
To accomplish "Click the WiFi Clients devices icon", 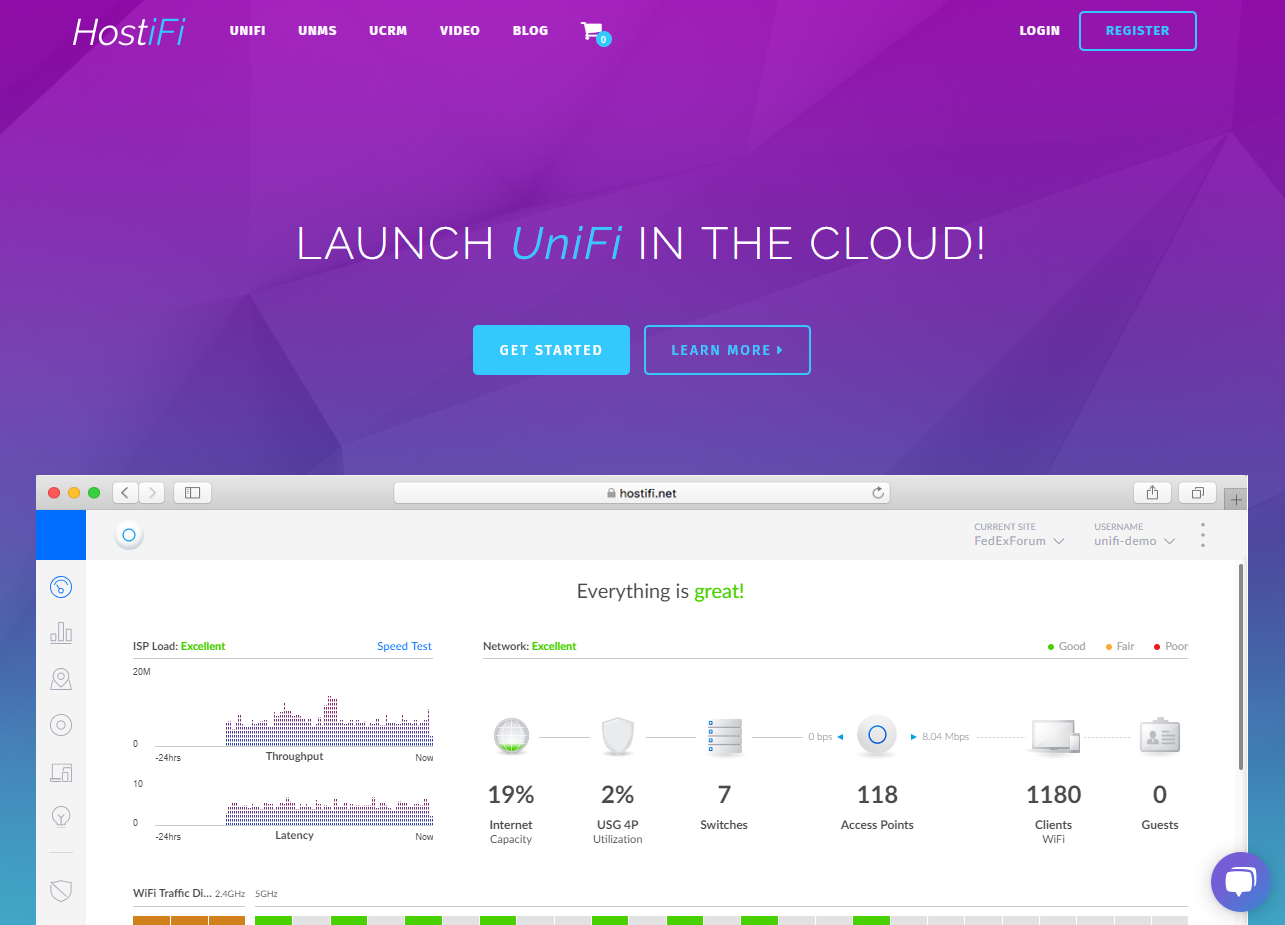I will click(x=1054, y=737).
